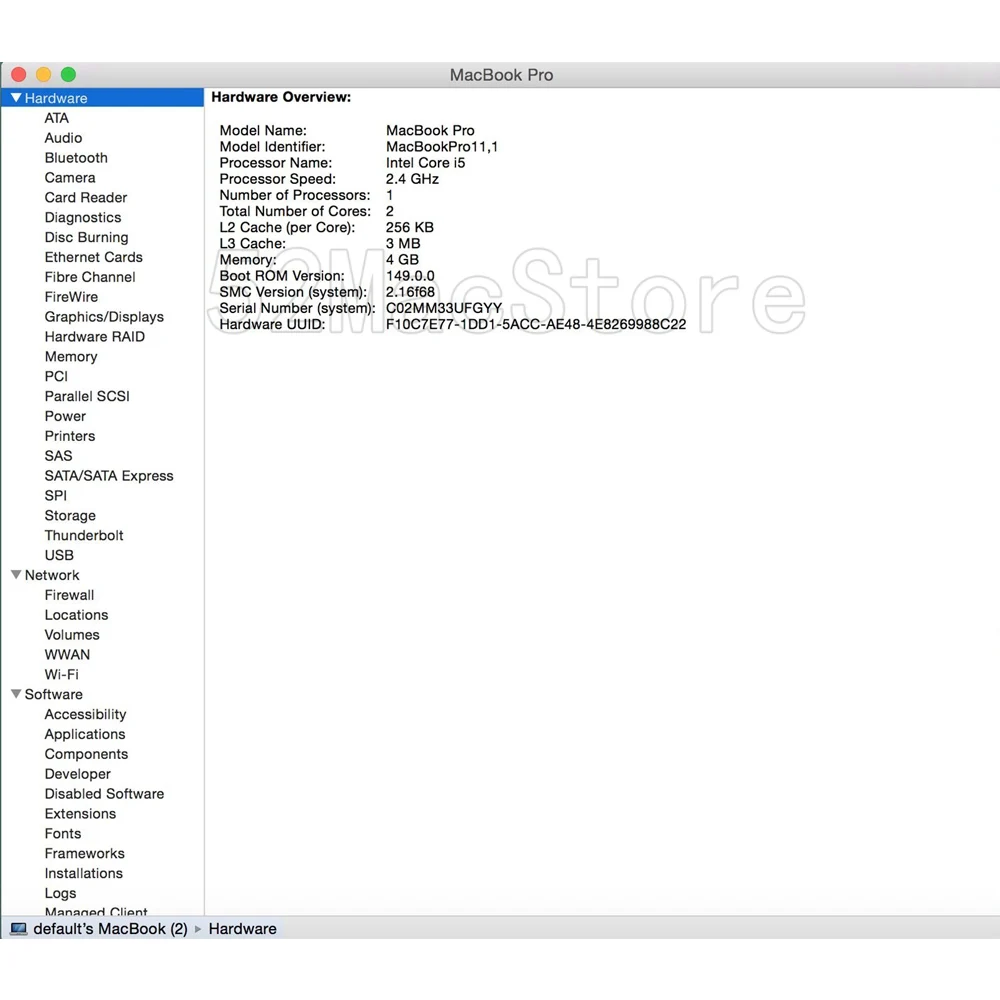Open the Storage section

tap(70, 515)
